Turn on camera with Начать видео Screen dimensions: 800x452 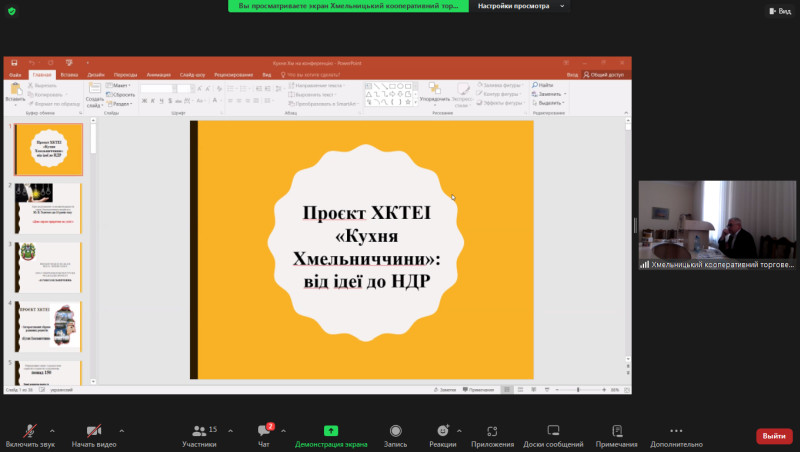(93, 431)
